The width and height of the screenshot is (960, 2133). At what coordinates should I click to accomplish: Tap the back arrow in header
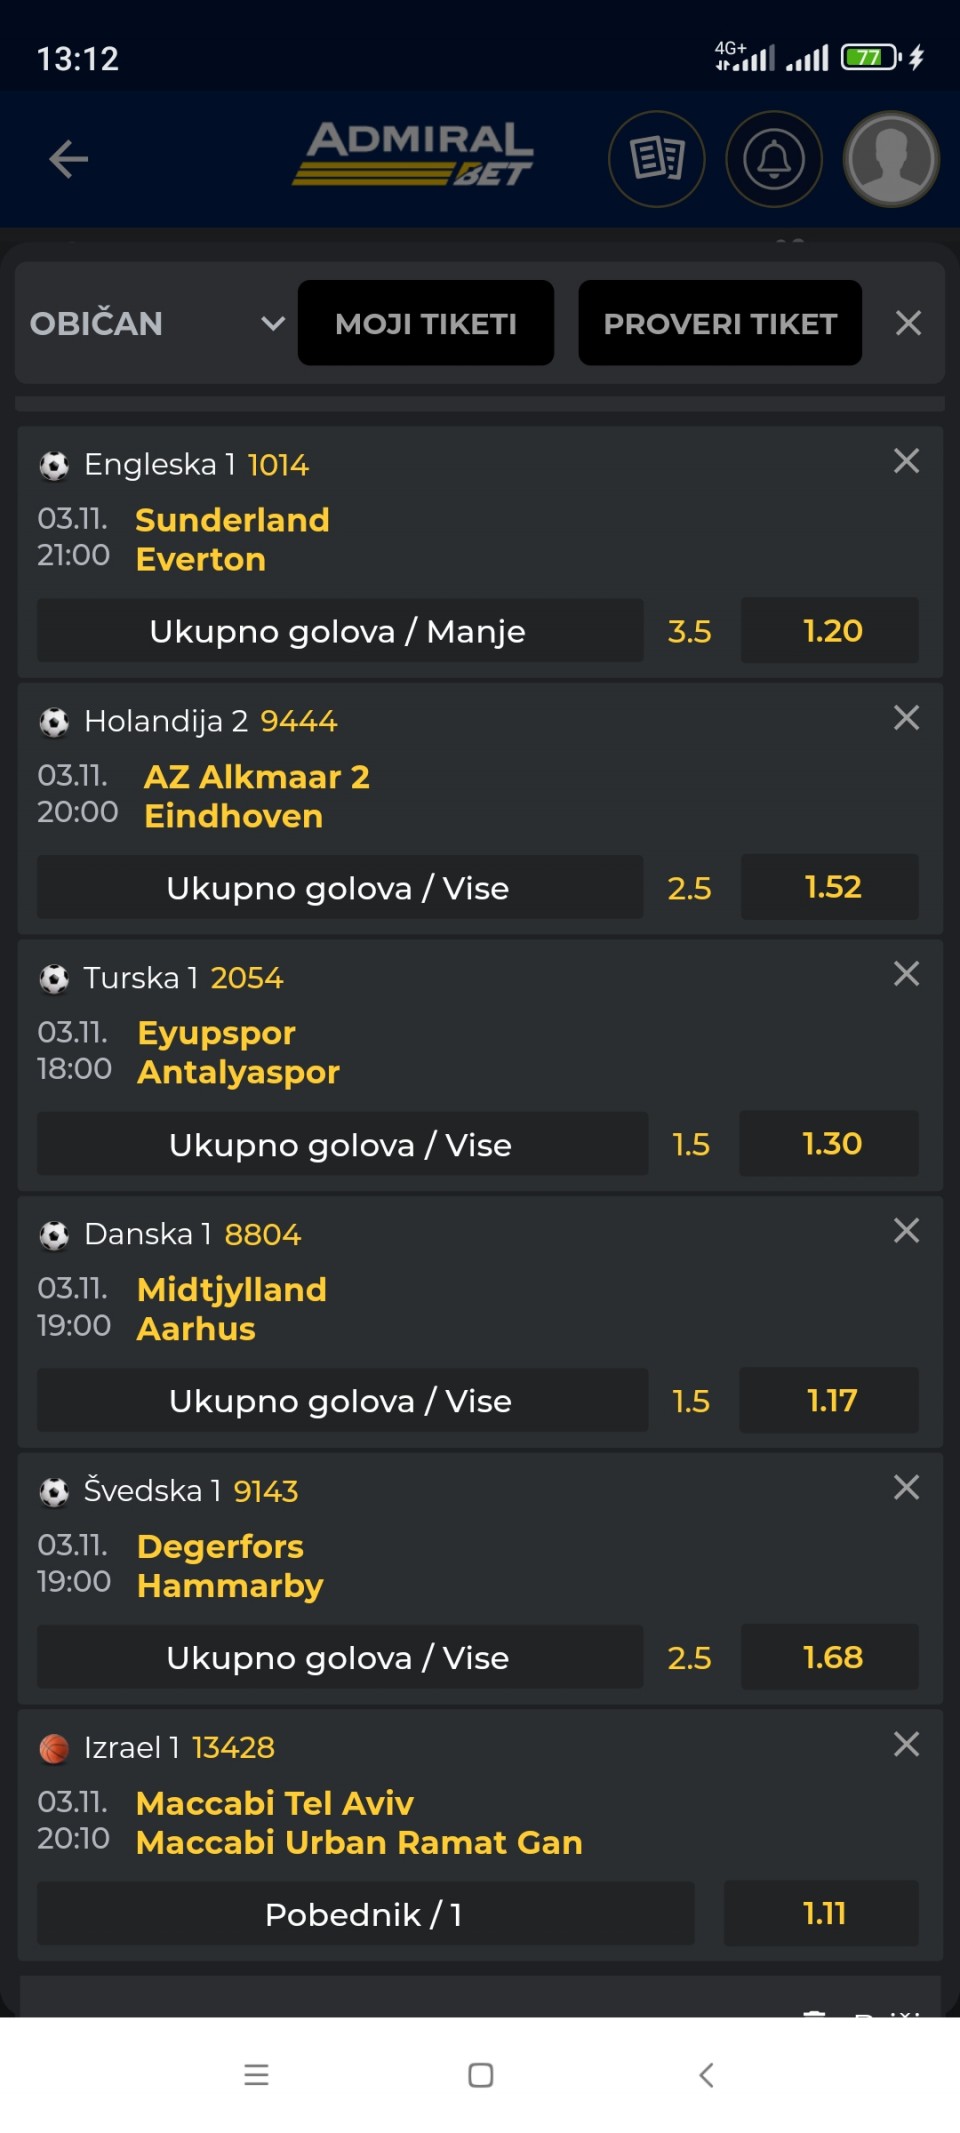click(x=68, y=159)
